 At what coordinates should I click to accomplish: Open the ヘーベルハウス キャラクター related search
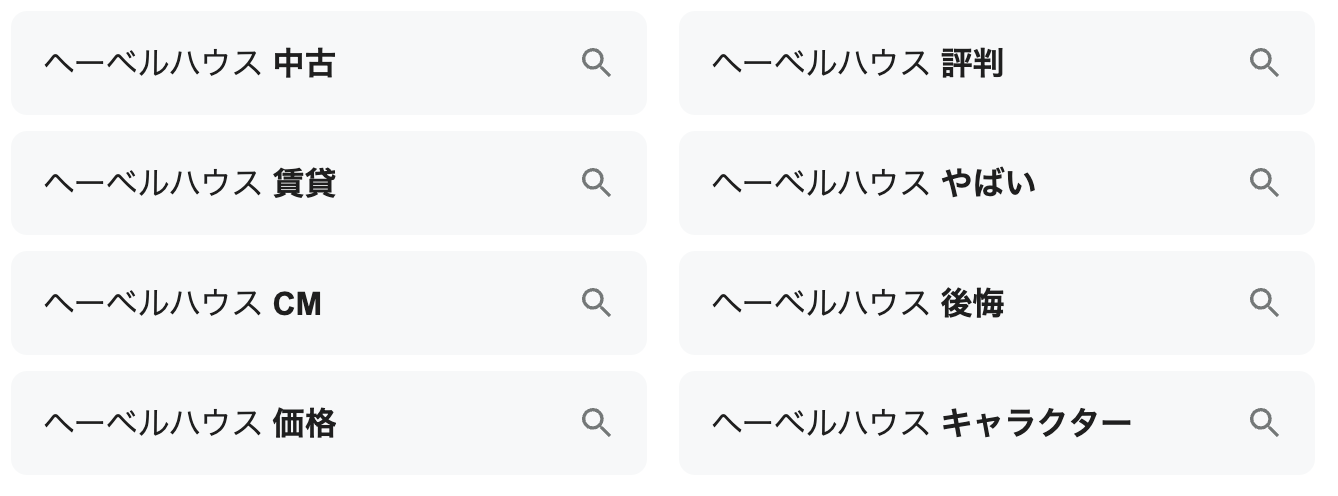click(x=920, y=424)
